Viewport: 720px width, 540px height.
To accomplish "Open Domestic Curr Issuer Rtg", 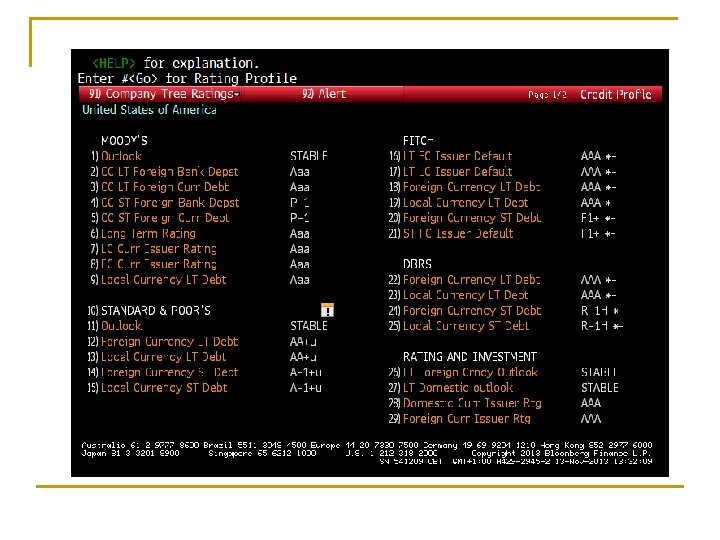I will [x=465, y=403].
